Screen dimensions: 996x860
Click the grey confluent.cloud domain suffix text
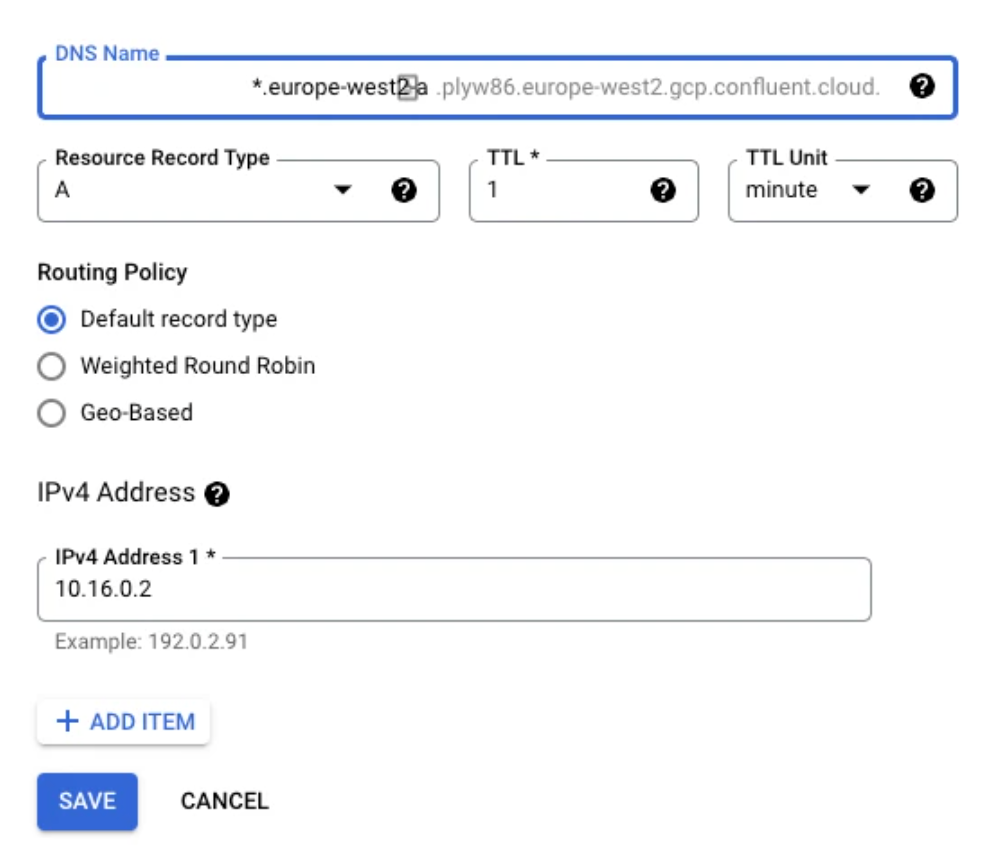[658, 88]
